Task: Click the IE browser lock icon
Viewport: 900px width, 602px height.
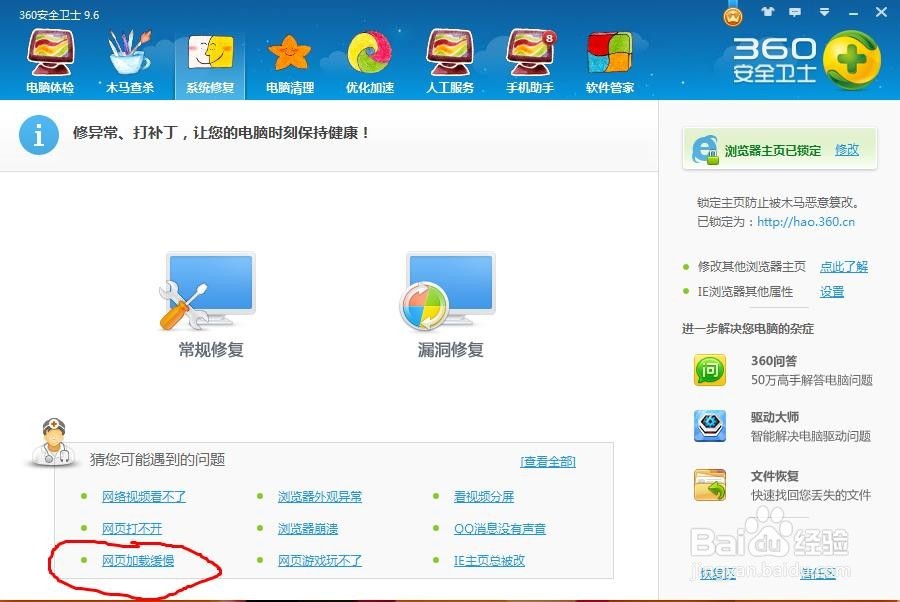Action: coord(705,150)
